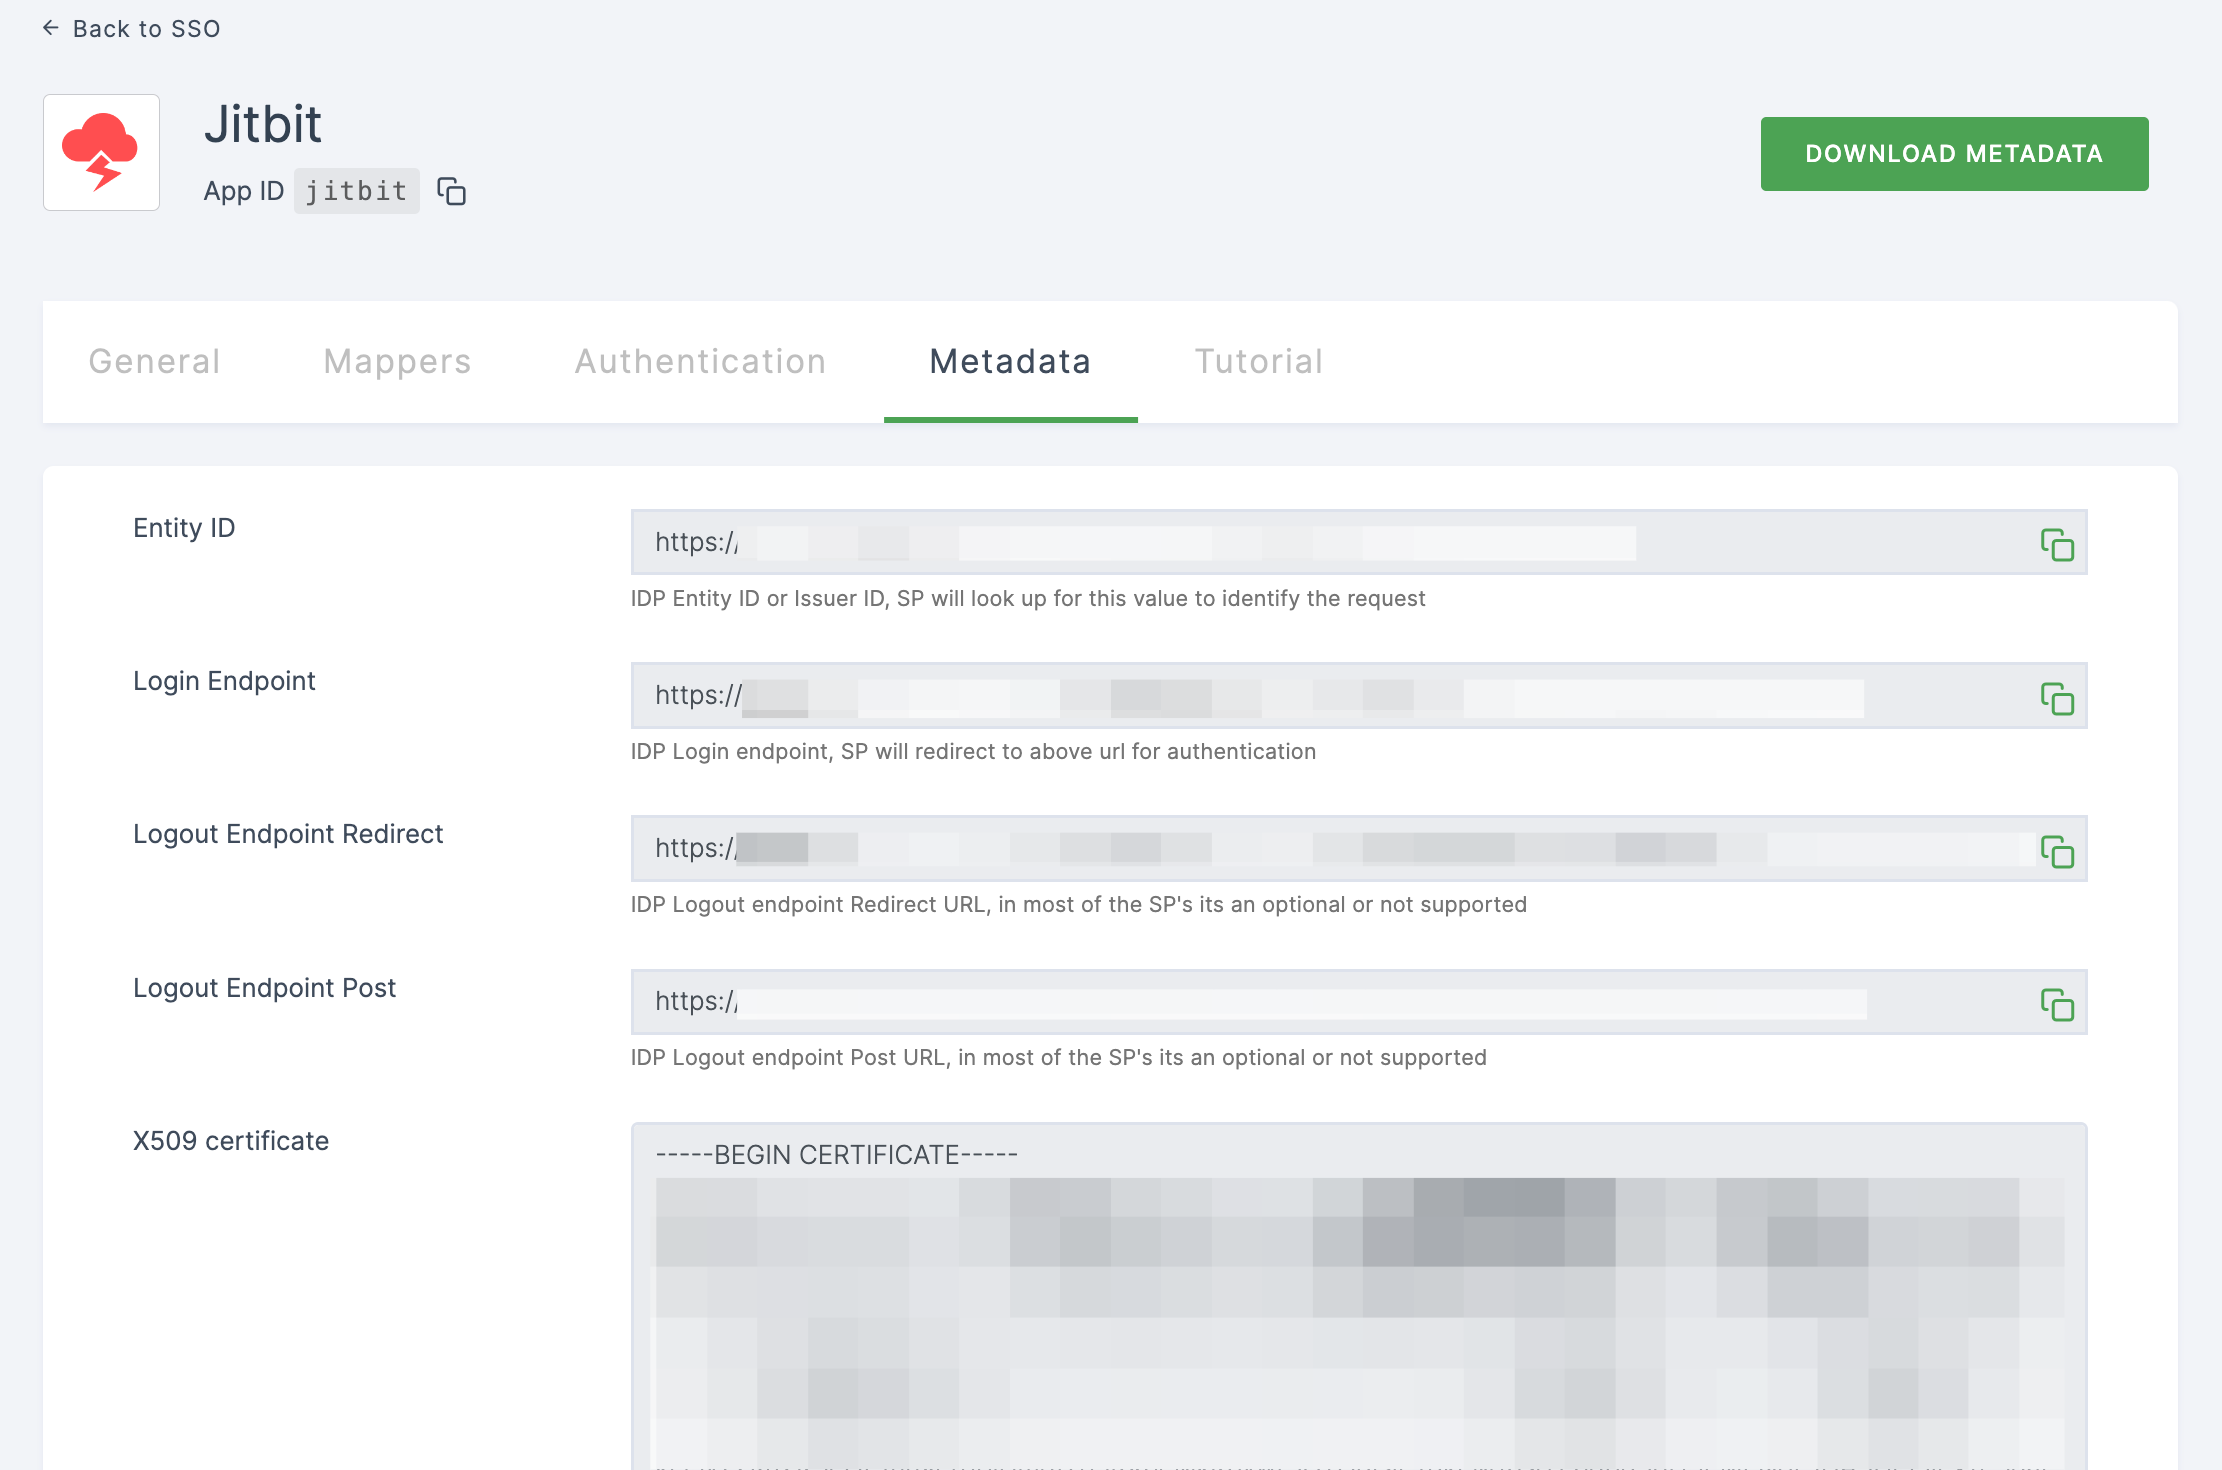Click the Download Metadata button
The height and width of the screenshot is (1470, 2222).
tap(1954, 154)
